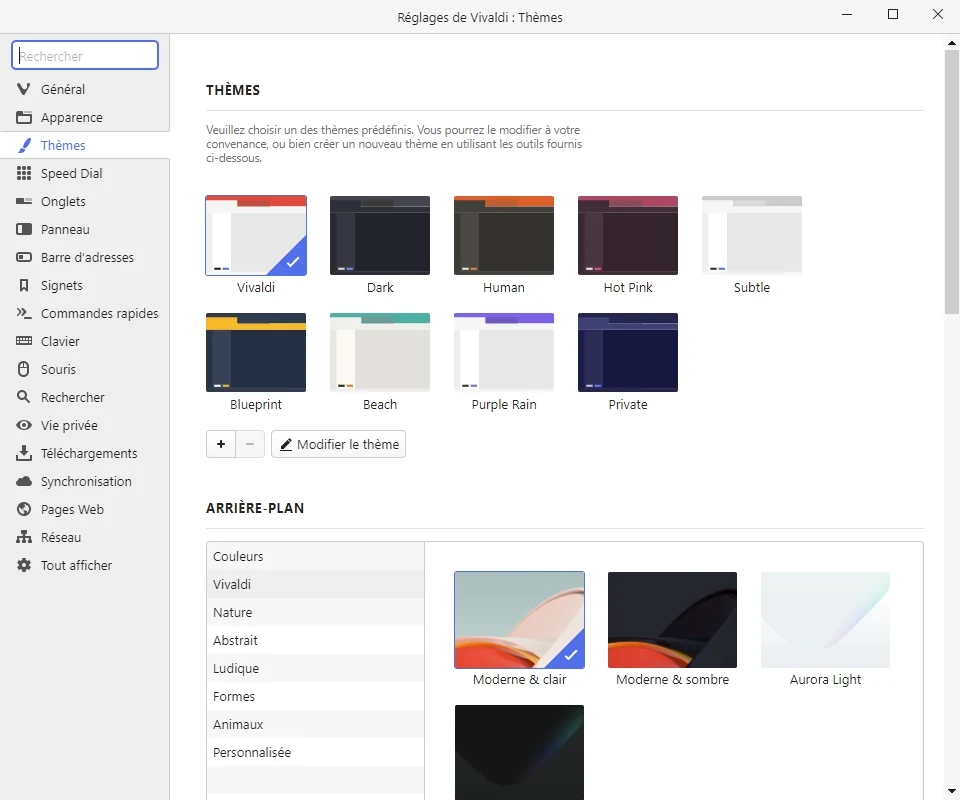Go to Onglets settings
960x800 pixels.
pyautogui.click(x=84, y=201)
